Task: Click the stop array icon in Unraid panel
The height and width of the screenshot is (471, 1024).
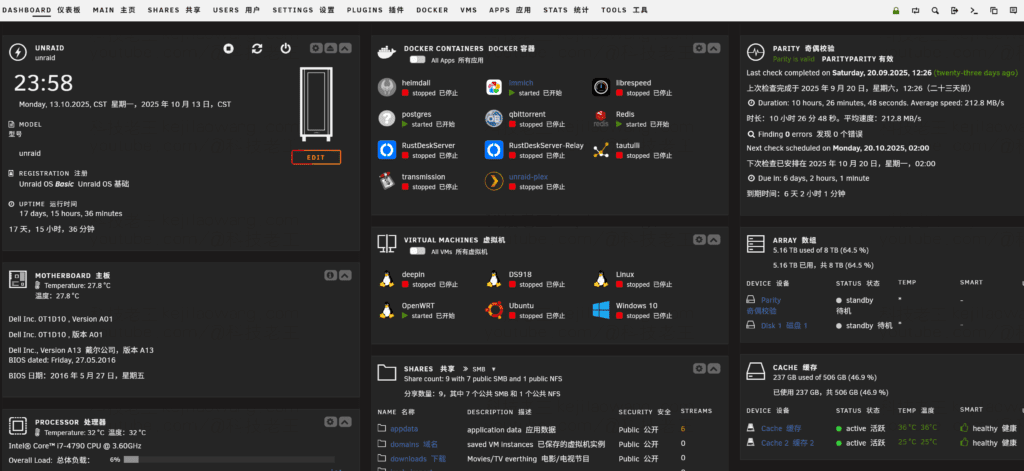Action: pos(228,48)
